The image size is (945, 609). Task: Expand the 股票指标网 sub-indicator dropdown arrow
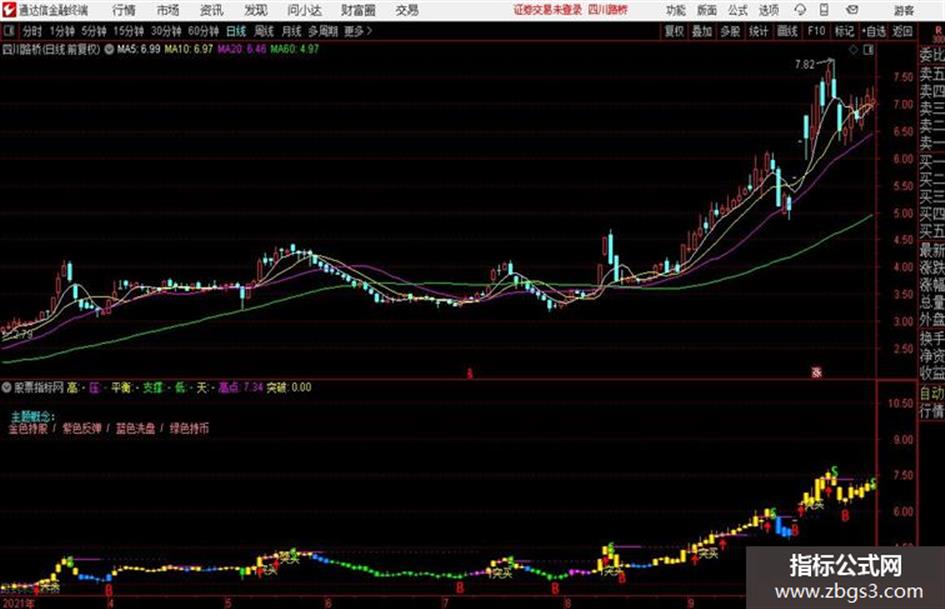[7, 387]
